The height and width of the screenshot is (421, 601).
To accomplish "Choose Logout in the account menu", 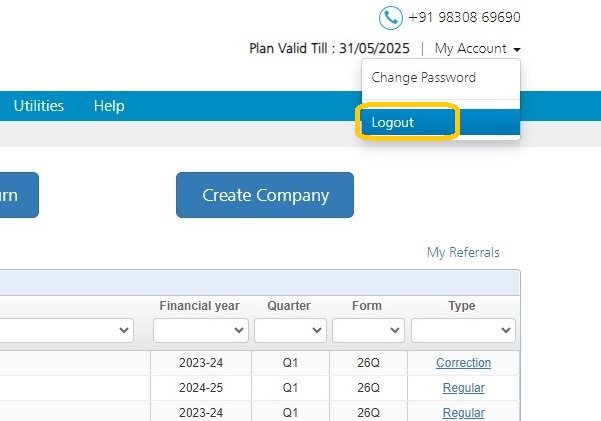I will [408, 122].
